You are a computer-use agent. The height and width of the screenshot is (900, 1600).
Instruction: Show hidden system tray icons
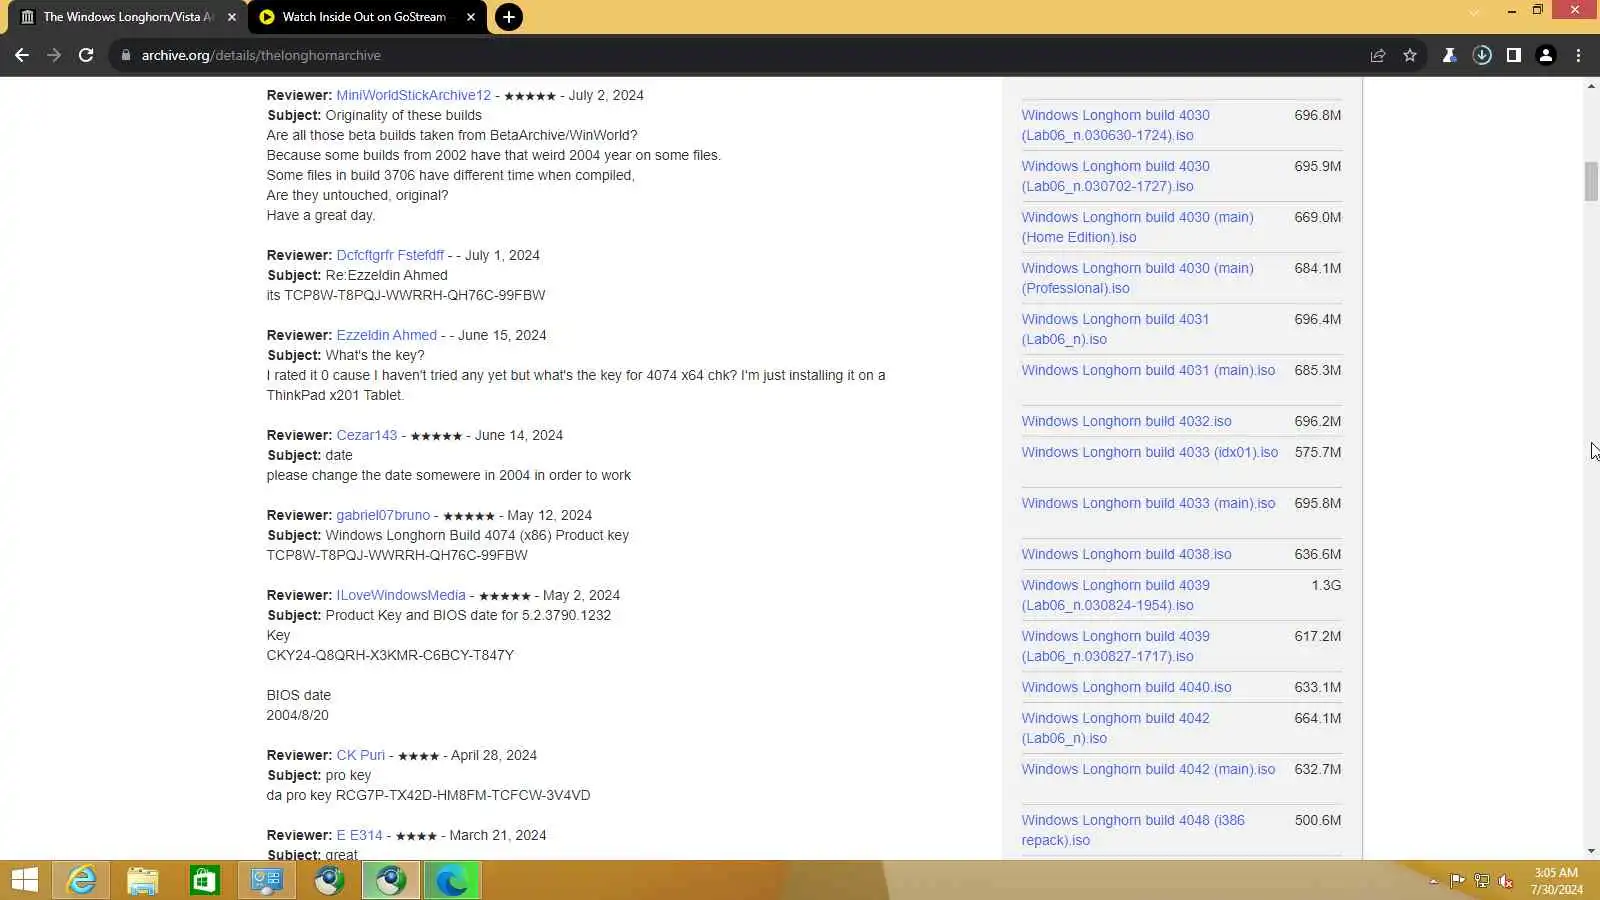click(1434, 881)
